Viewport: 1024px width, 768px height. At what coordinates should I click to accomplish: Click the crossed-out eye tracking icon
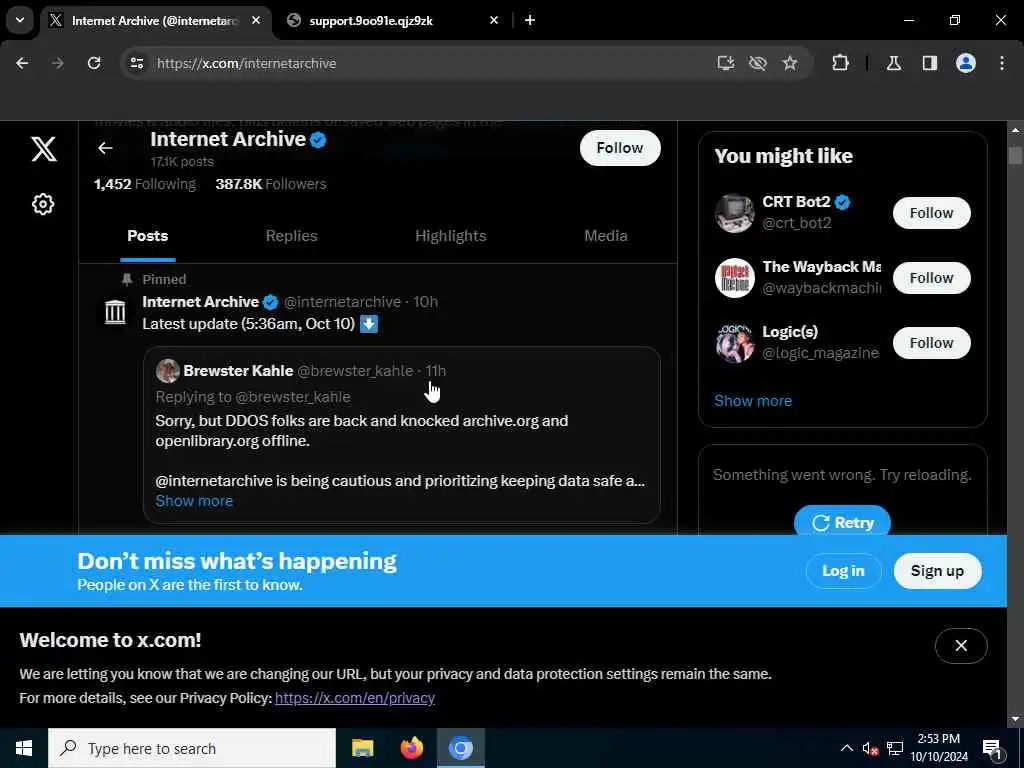click(x=758, y=63)
